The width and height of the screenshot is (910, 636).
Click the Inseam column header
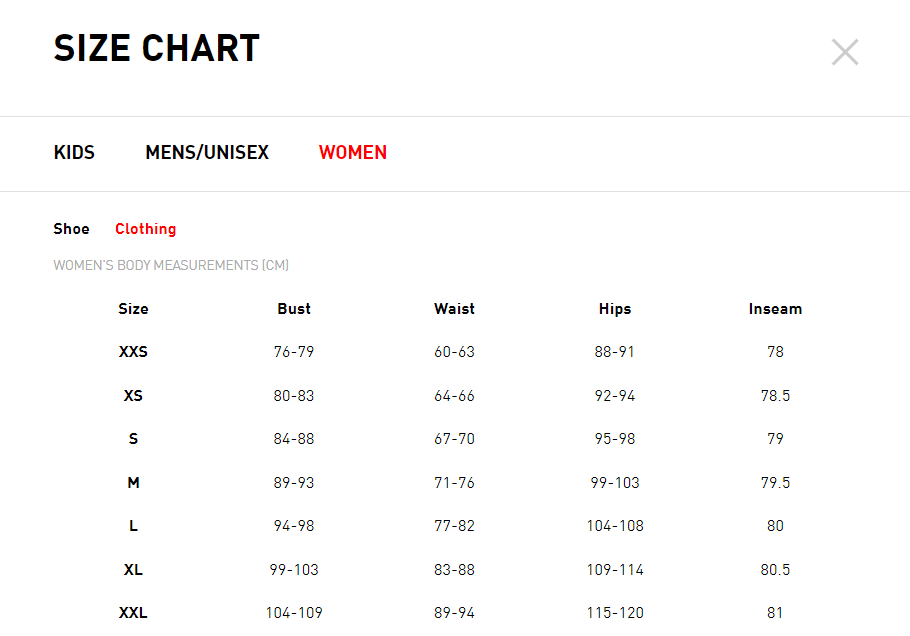[775, 309]
